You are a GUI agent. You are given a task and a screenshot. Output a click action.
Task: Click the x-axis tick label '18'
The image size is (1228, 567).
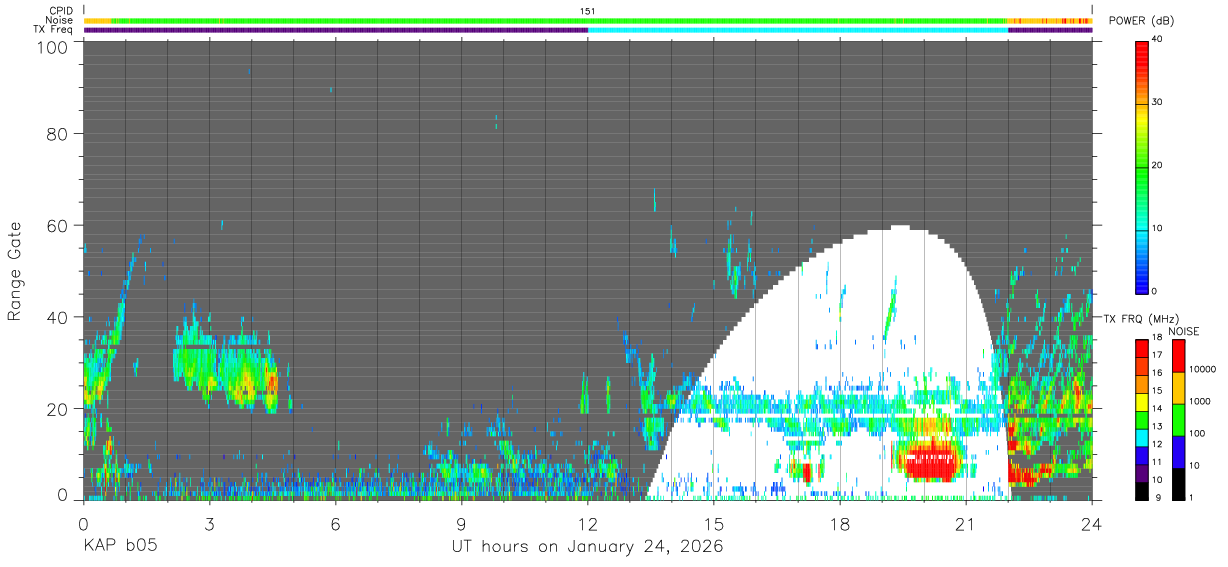click(839, 523)
